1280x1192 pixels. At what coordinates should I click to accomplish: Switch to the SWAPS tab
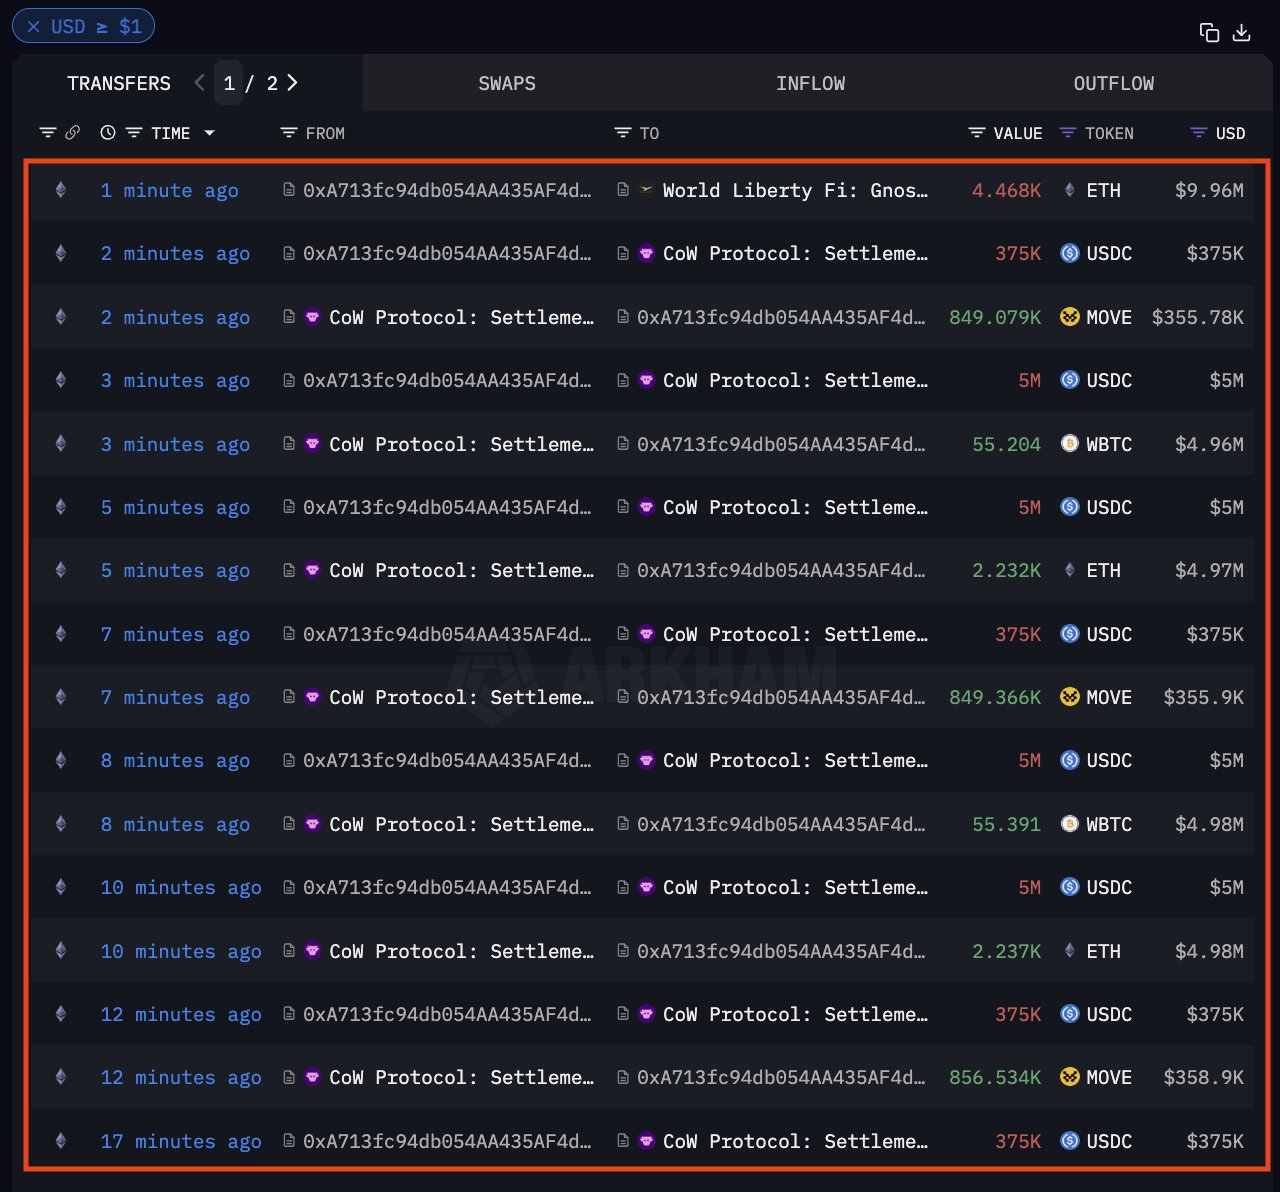point(506,84)
